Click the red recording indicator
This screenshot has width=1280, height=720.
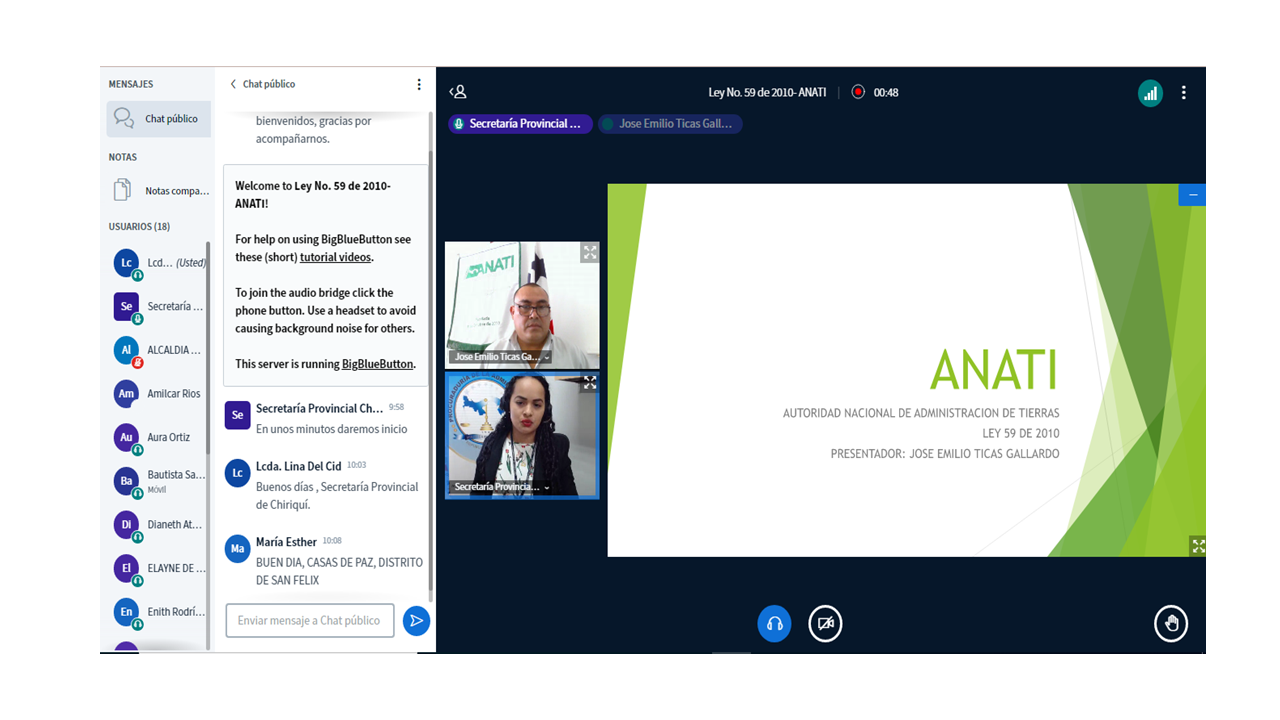(858, 92)
